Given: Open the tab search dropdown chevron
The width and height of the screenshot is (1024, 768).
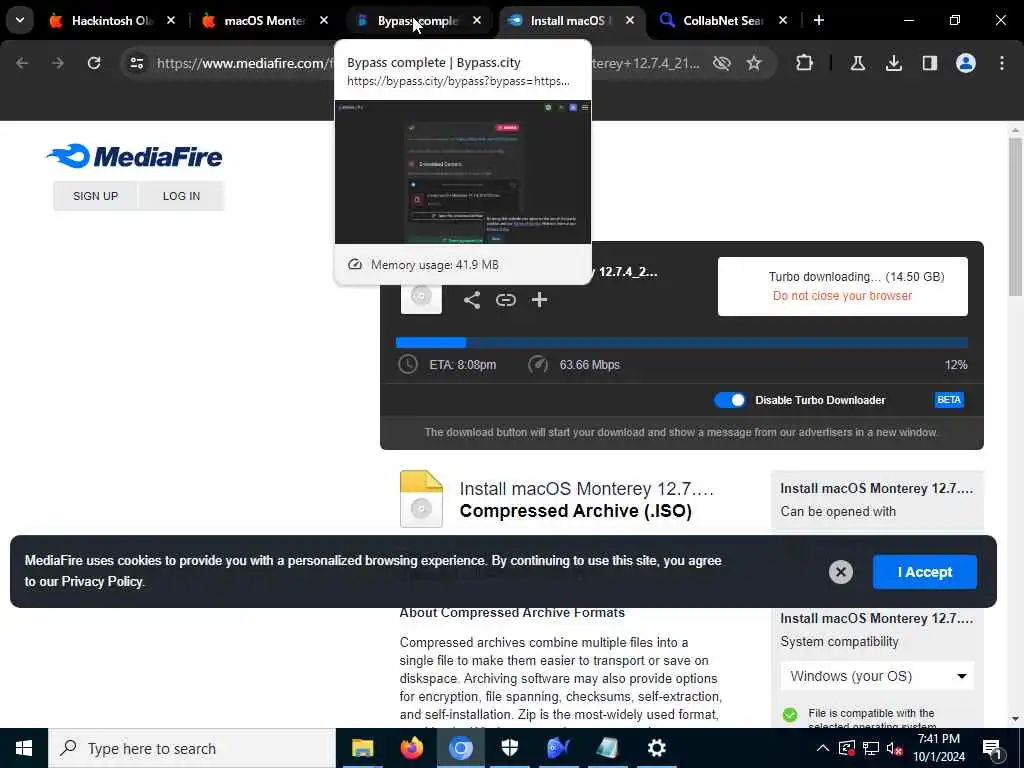Looking at the screenshot, I should (x=20, y=20).
